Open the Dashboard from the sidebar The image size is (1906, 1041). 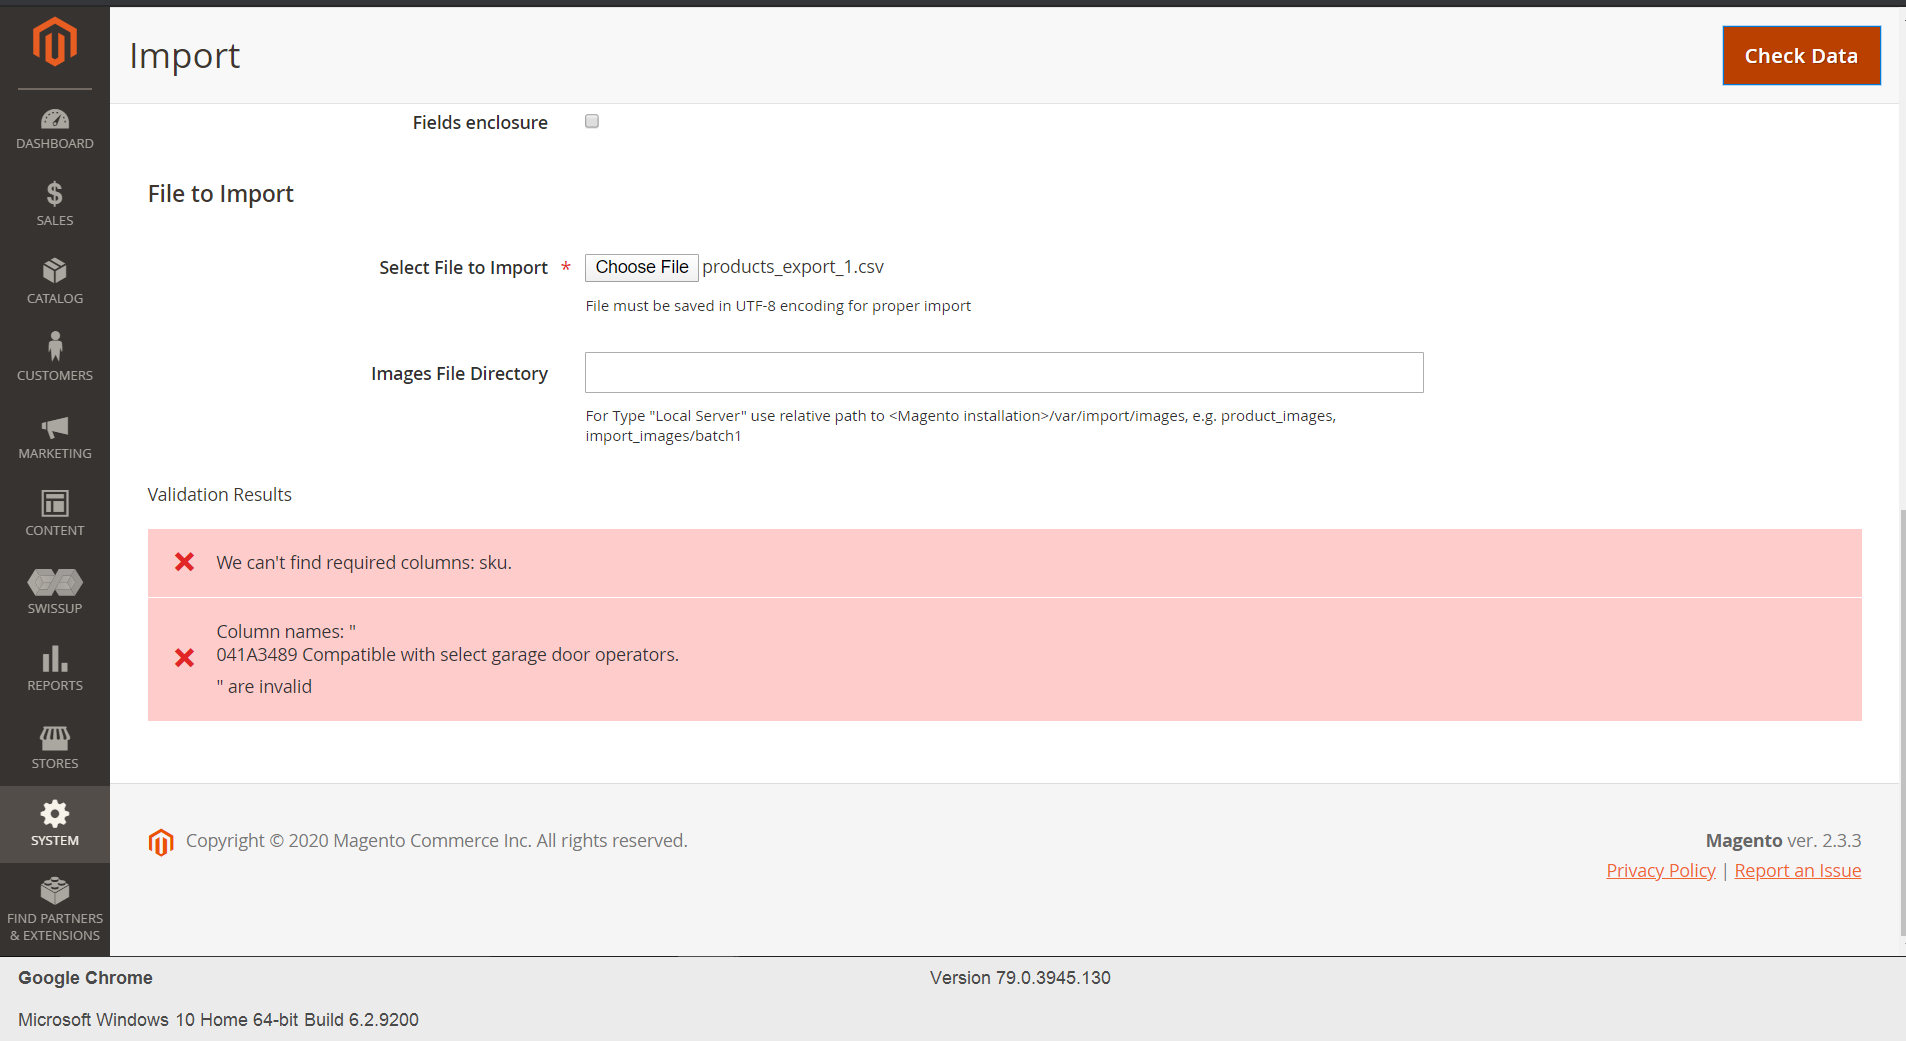[55, 127]
